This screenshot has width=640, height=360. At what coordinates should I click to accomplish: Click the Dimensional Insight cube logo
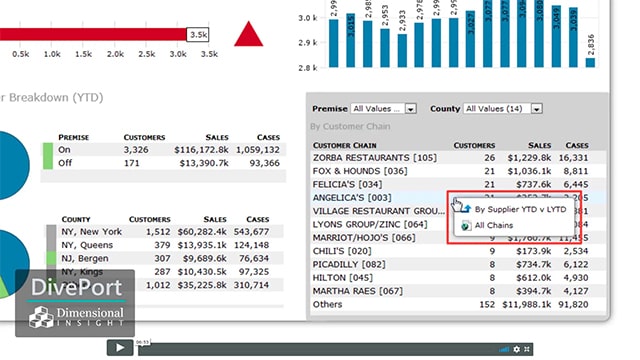(41, 317)
